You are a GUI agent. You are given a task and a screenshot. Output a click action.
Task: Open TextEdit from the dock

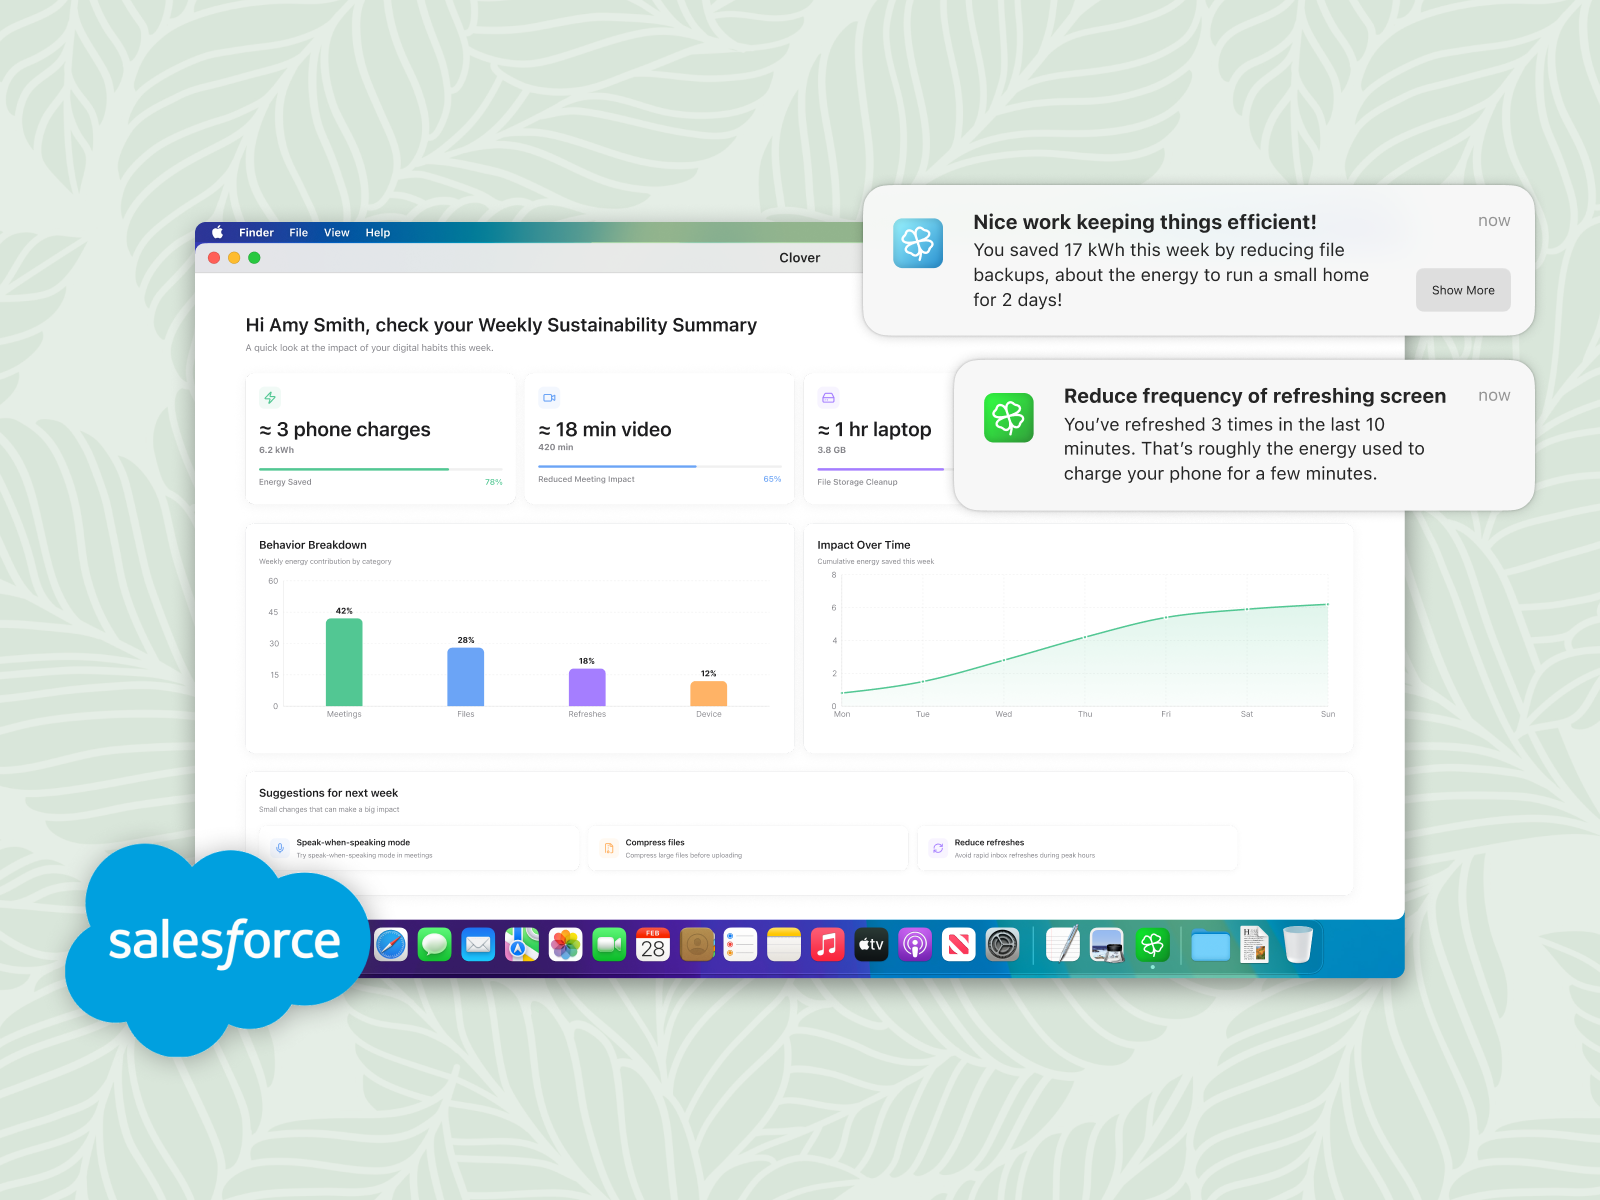[x=1063, y=944]
